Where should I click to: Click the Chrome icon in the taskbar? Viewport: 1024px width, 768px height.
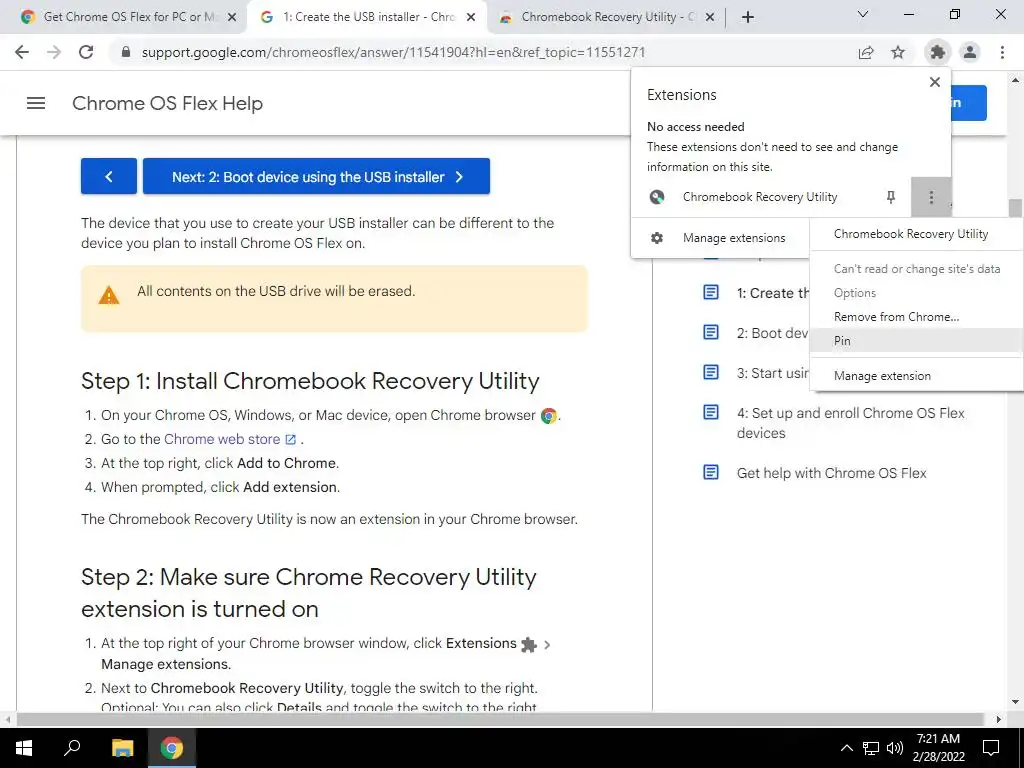tap(172, 748)
